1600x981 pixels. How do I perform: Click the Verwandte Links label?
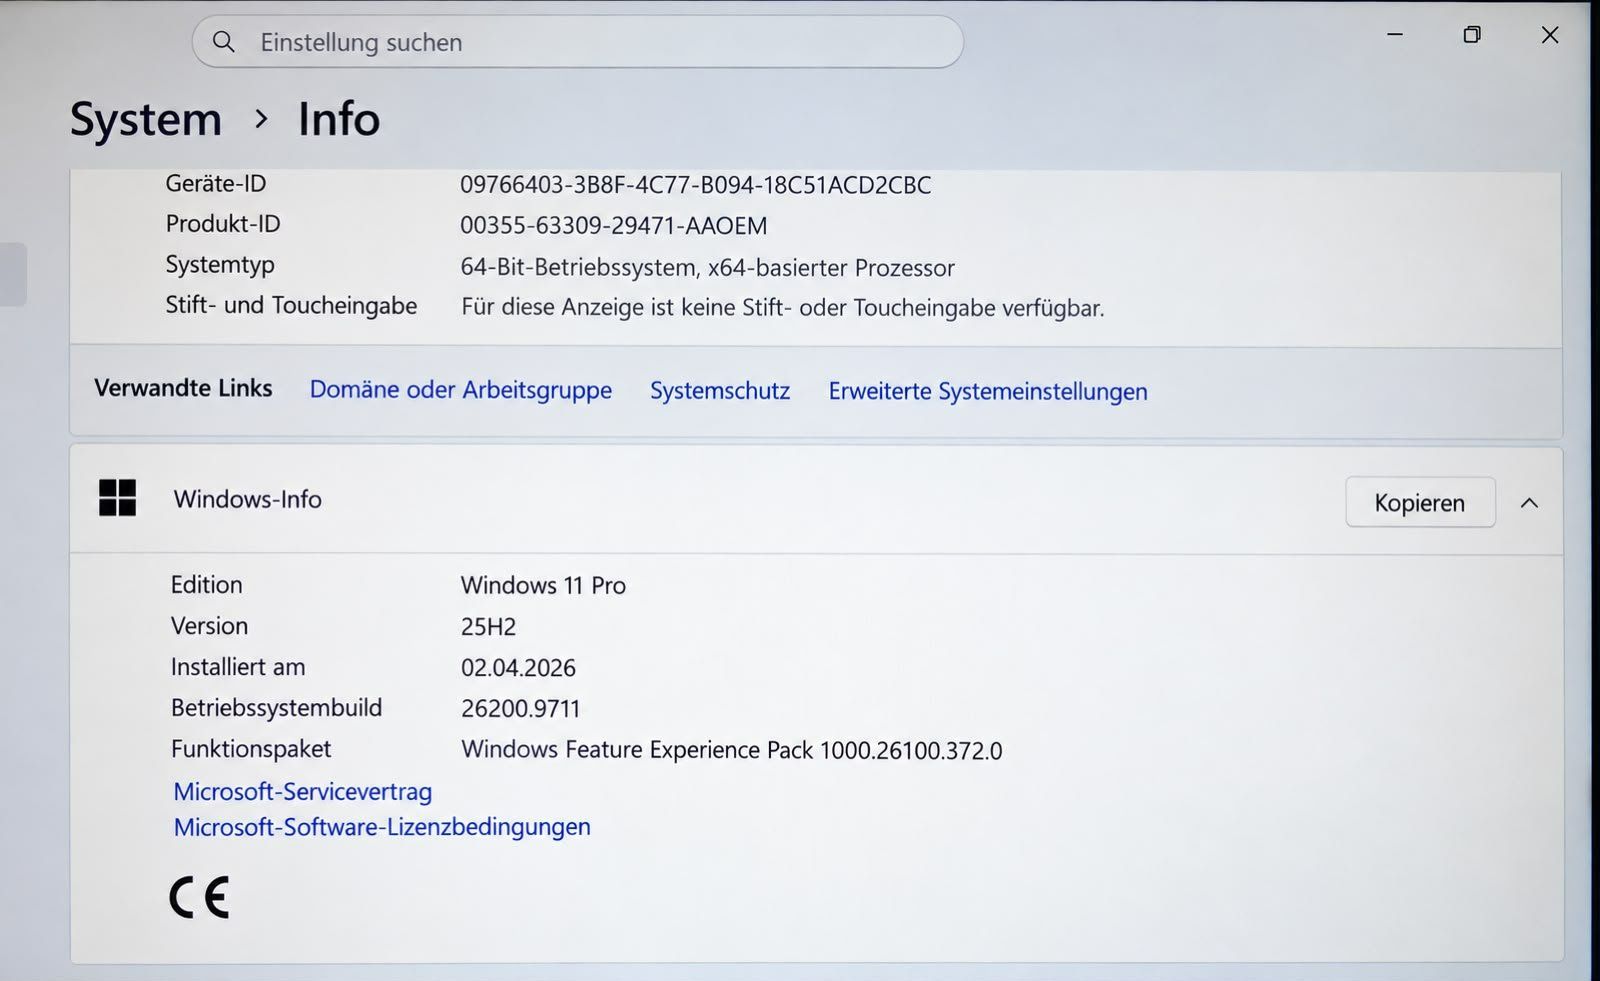(183, 388)
